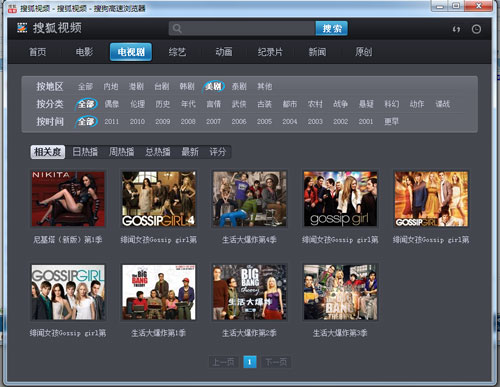Open the 生活大爆炸第1季 poster thumbnail
The image size is (500, 387).
coord(159,292)
